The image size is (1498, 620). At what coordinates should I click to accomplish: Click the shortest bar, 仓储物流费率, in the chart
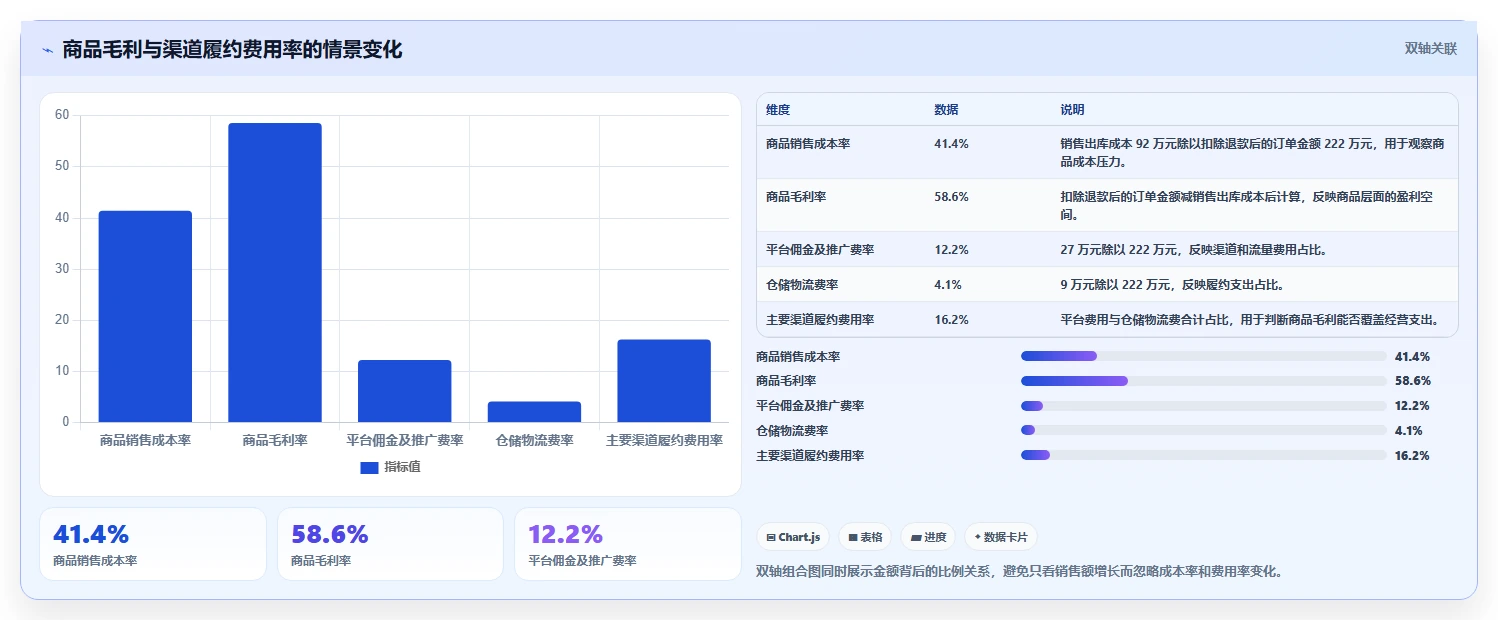point(534,412)
